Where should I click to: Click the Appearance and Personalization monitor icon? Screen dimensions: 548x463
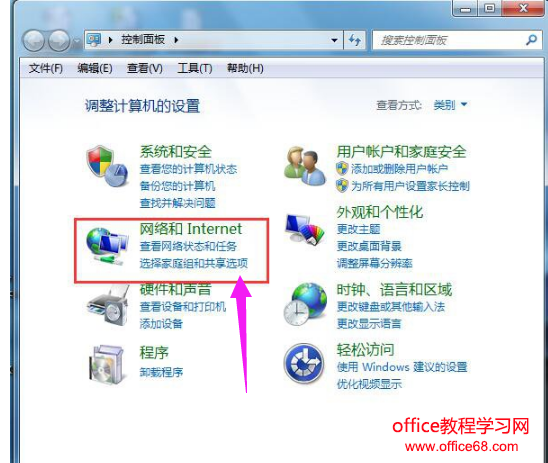[x=305, y=229]
